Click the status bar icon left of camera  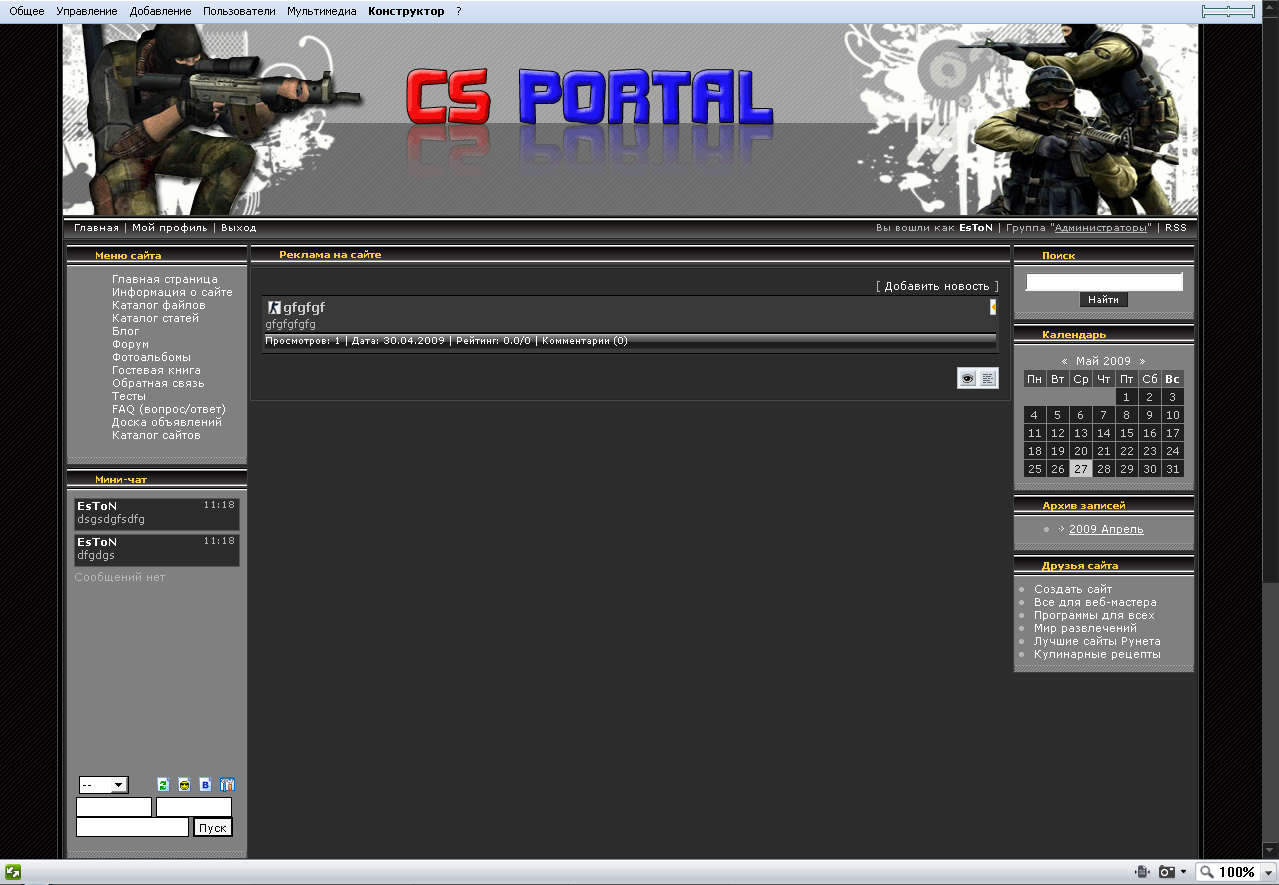[1141, 872]
